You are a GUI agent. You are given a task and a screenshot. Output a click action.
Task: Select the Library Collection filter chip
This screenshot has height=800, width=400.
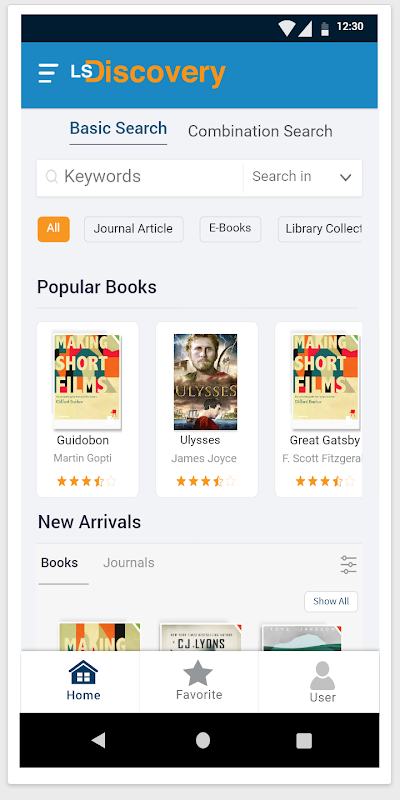point(320,229)
